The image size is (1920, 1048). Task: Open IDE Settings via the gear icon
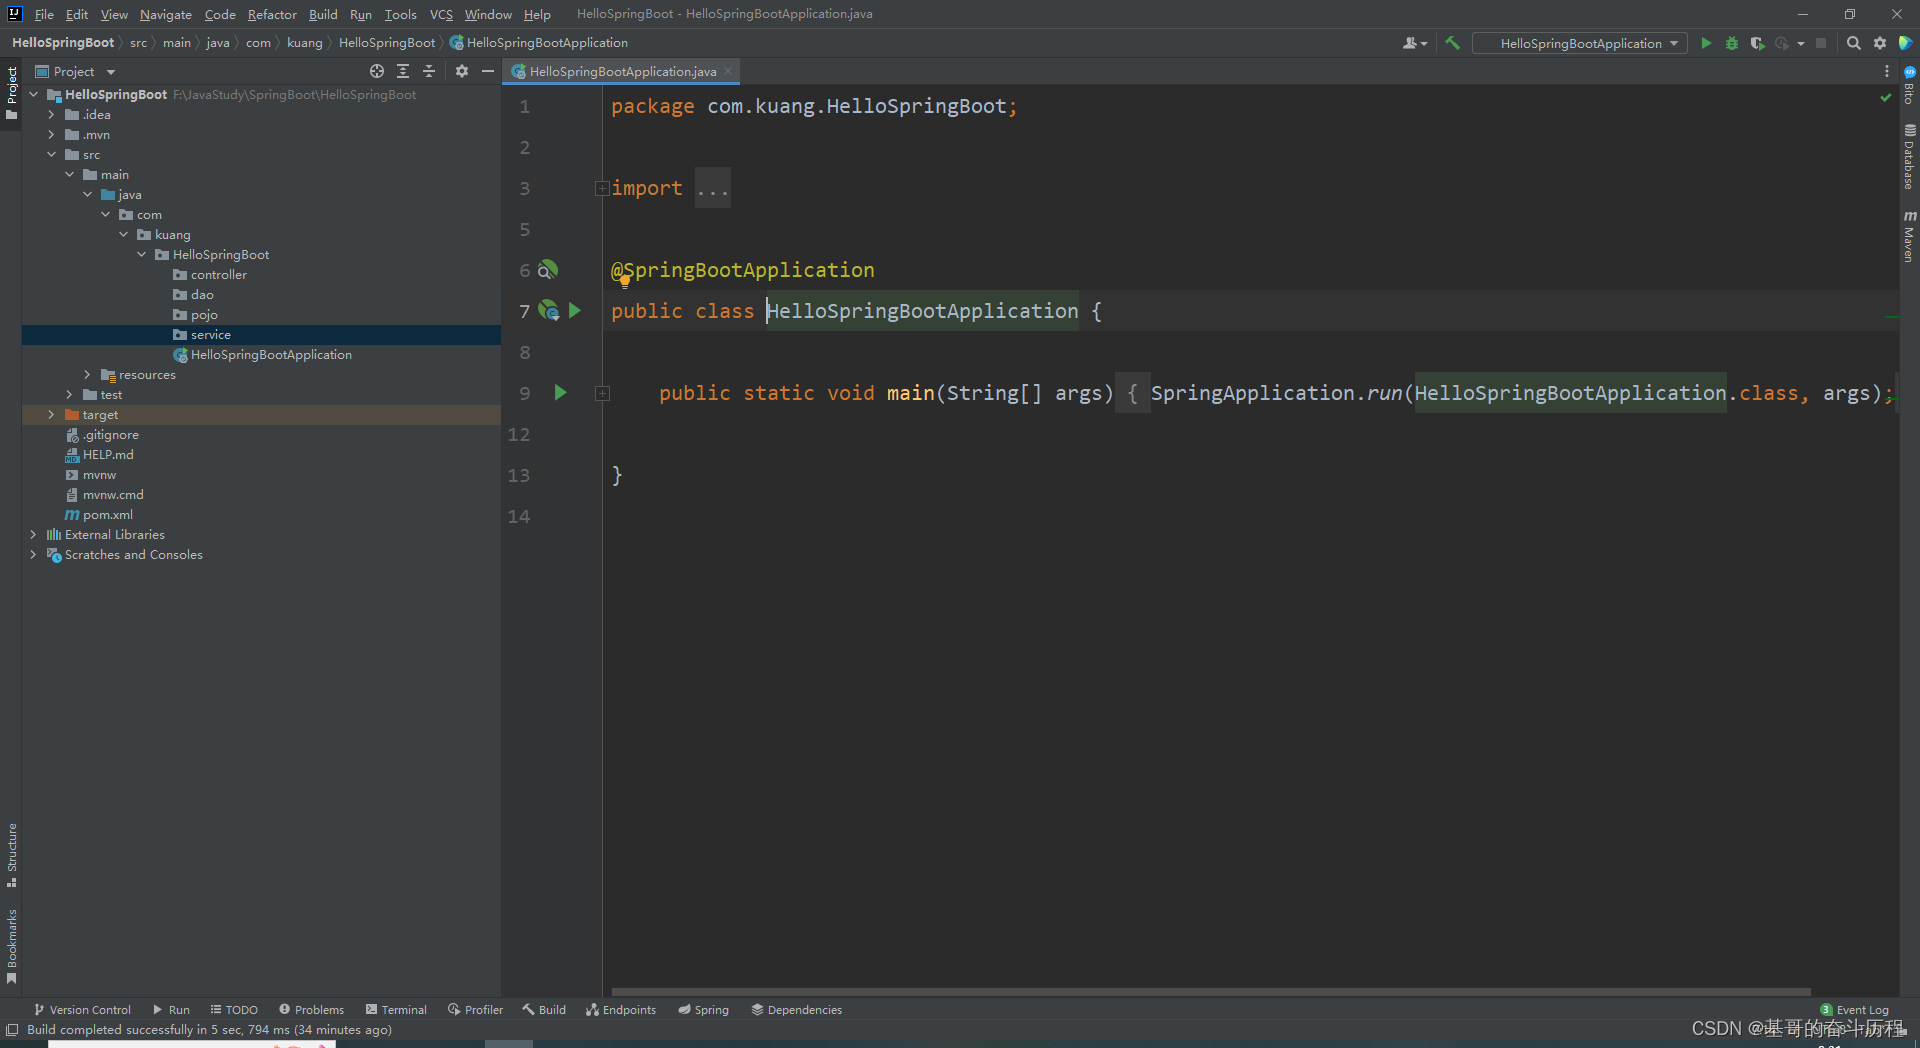pyautogui.click(x=1880, y=43)
